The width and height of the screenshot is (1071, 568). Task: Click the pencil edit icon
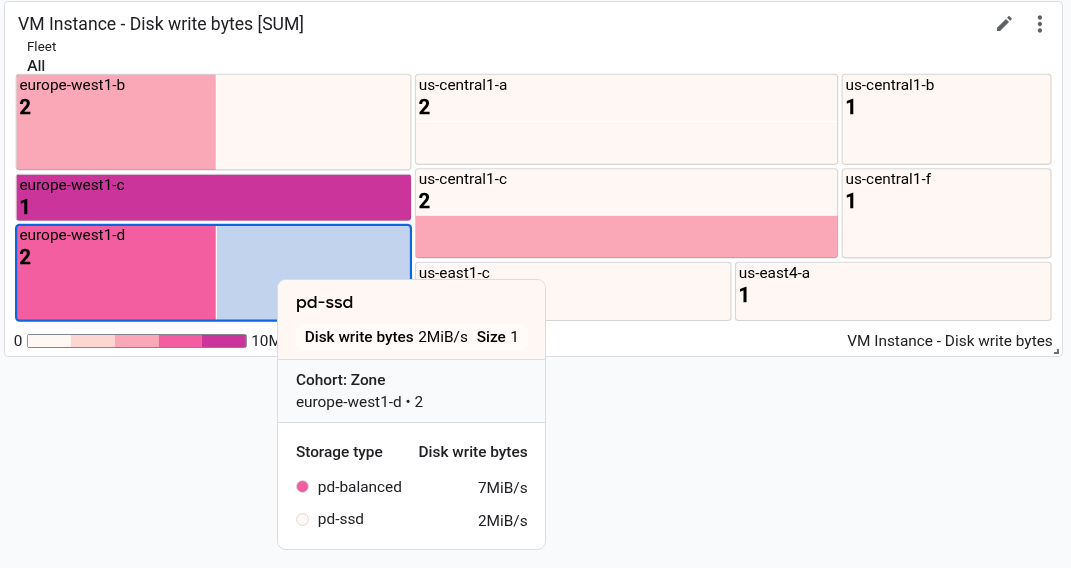click(x=1004, y=24)
